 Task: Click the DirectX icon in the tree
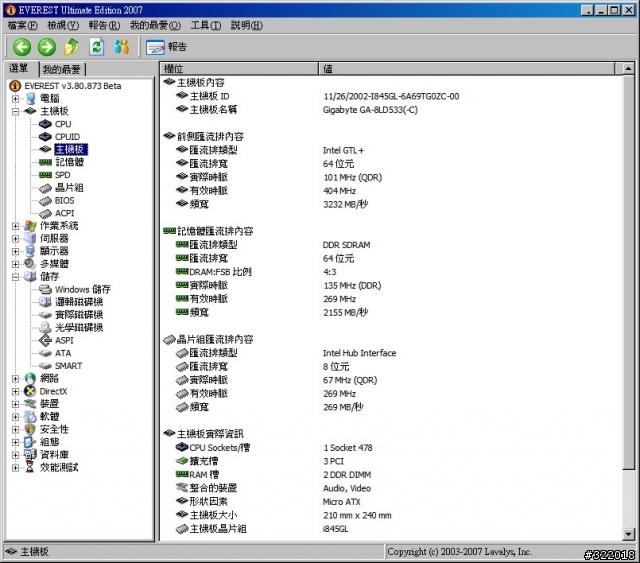coord(30,391)
